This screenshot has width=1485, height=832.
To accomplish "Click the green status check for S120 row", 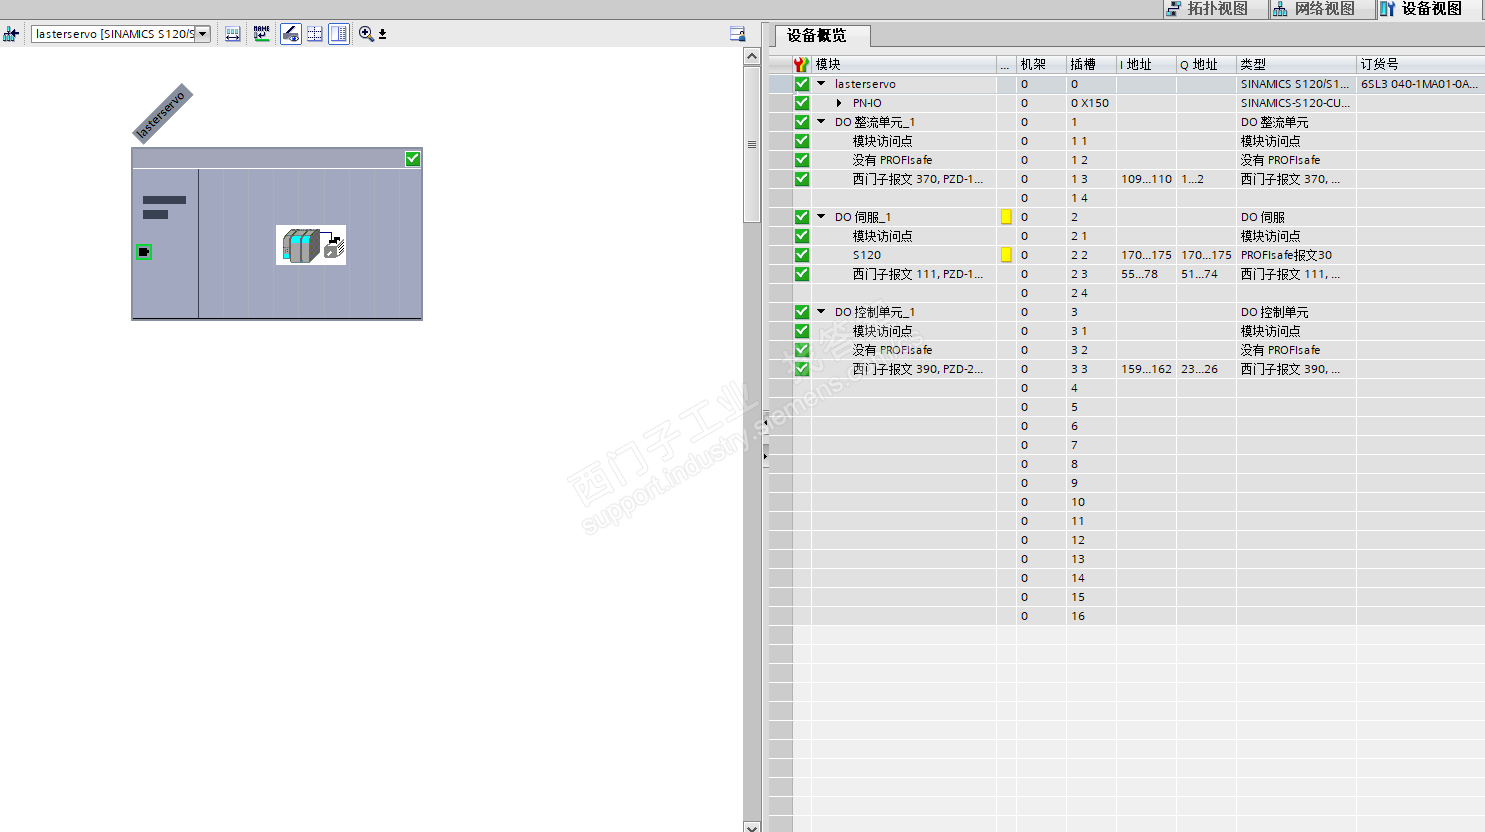I will [802, 255].
